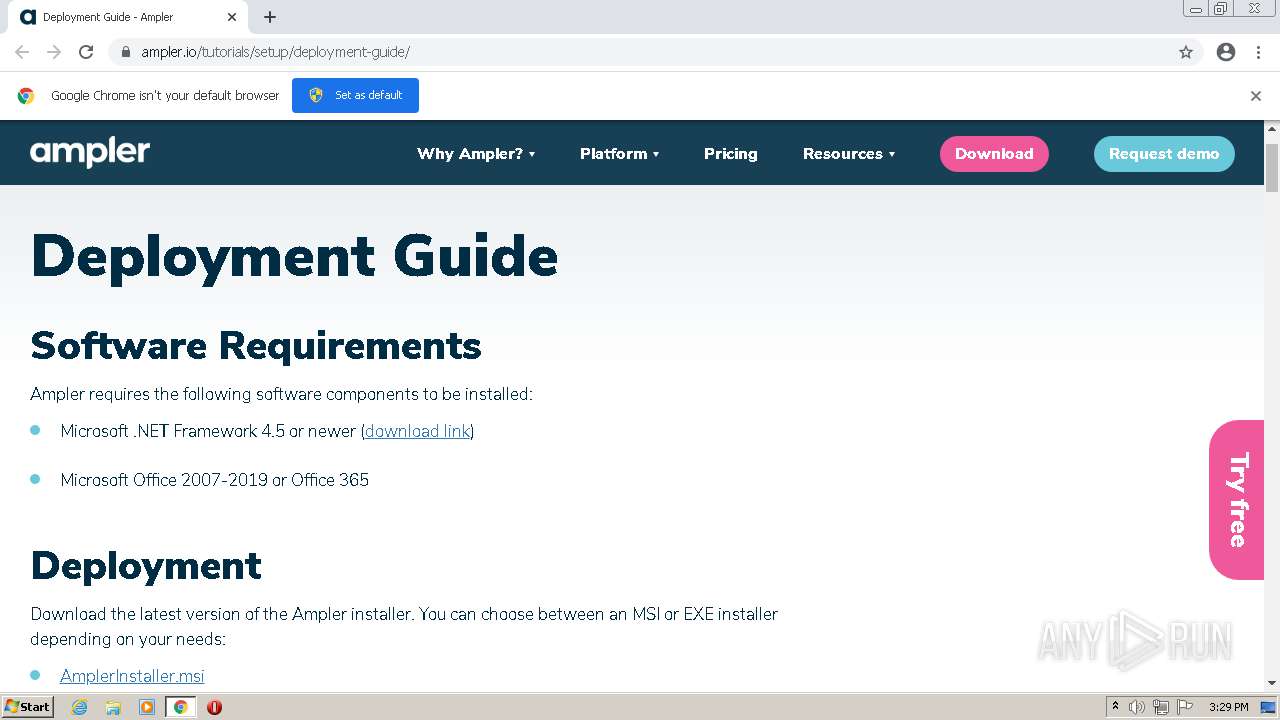
Task: Expand the Why Ampler? menu
Action: point(476,154)
